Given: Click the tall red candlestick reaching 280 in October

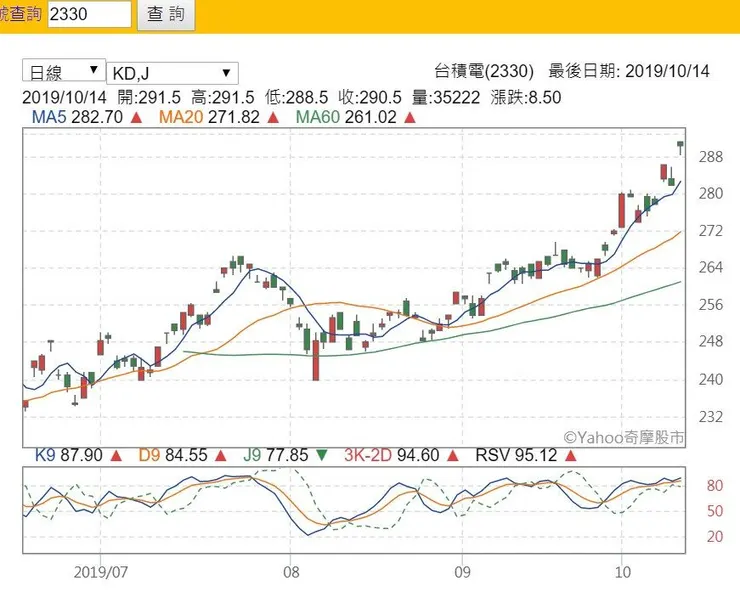Looking at the screenshot, I should (622, 210).
